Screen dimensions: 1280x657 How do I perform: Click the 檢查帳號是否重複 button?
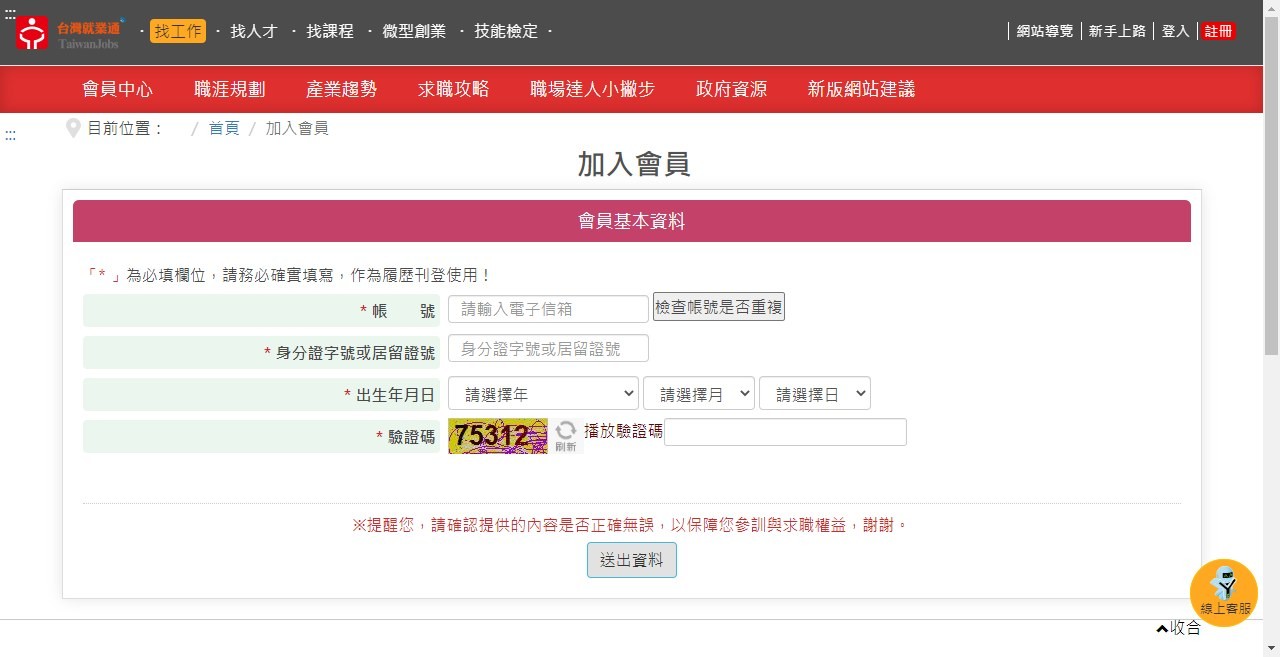(719, 307)
